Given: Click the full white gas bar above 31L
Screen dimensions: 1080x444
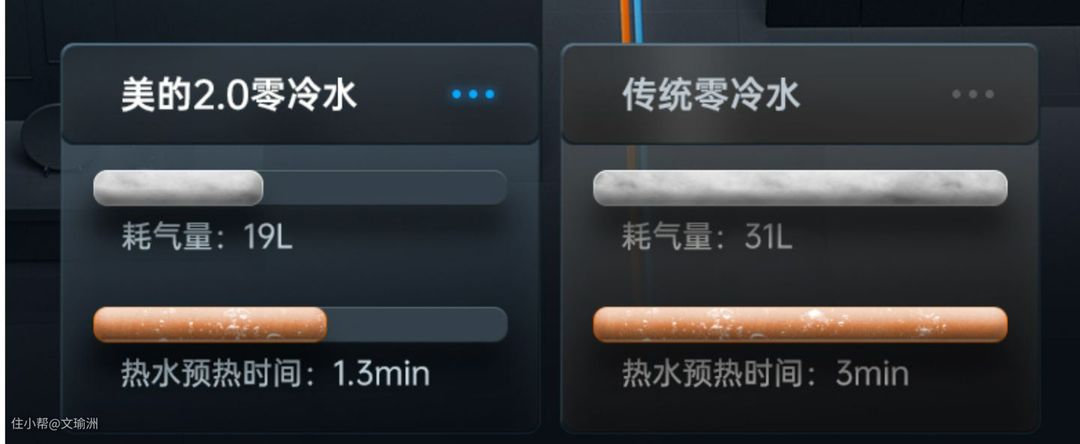Looking at the screenshot, I should pyautogui.click(x=800, y=188).
